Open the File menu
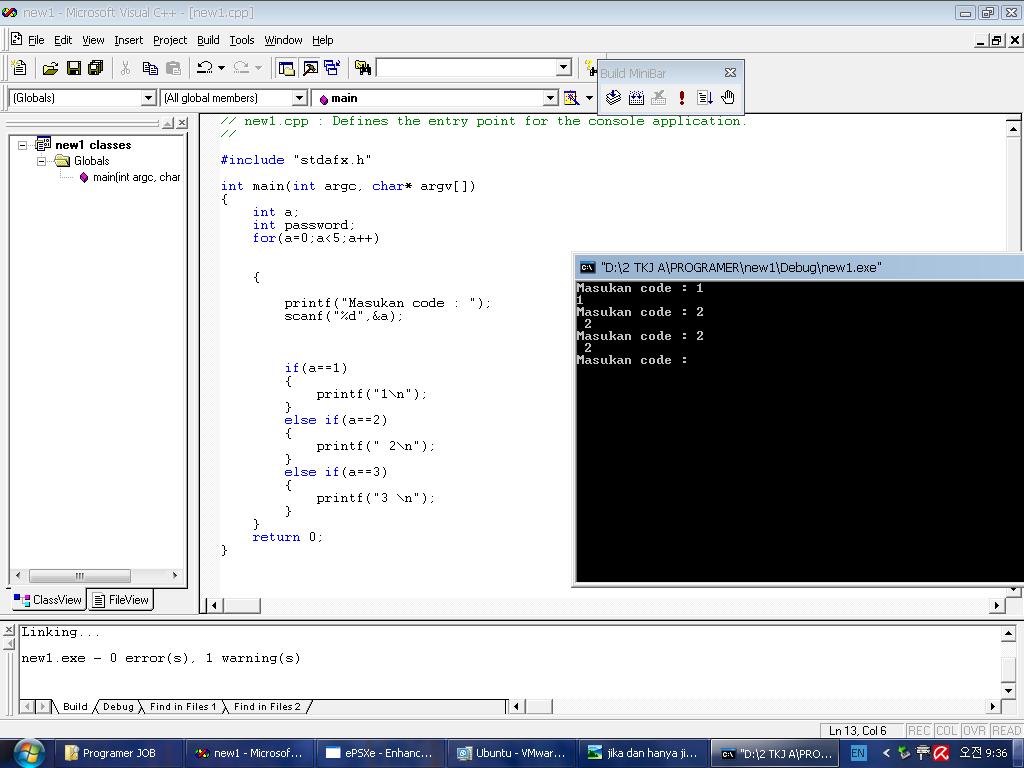Screen dimensions: 1024x768 click(x=36, y=40)
